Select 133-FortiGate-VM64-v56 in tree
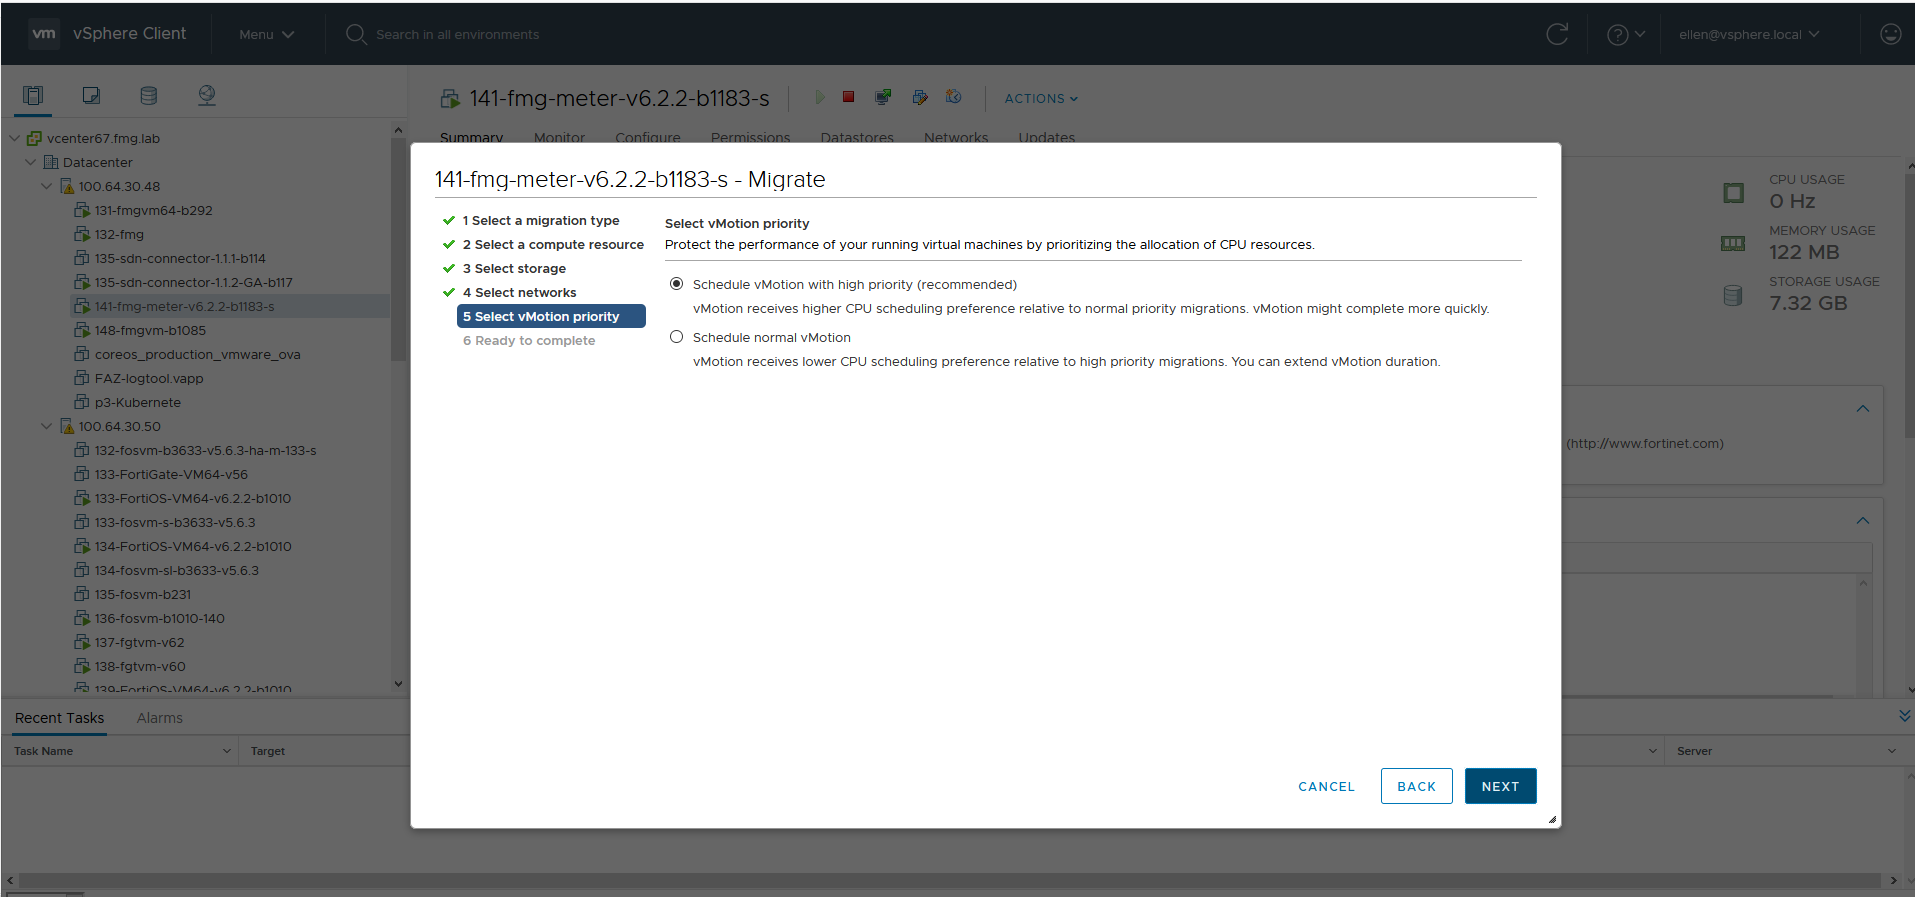 pyautogui.click(x=171, y=474)
